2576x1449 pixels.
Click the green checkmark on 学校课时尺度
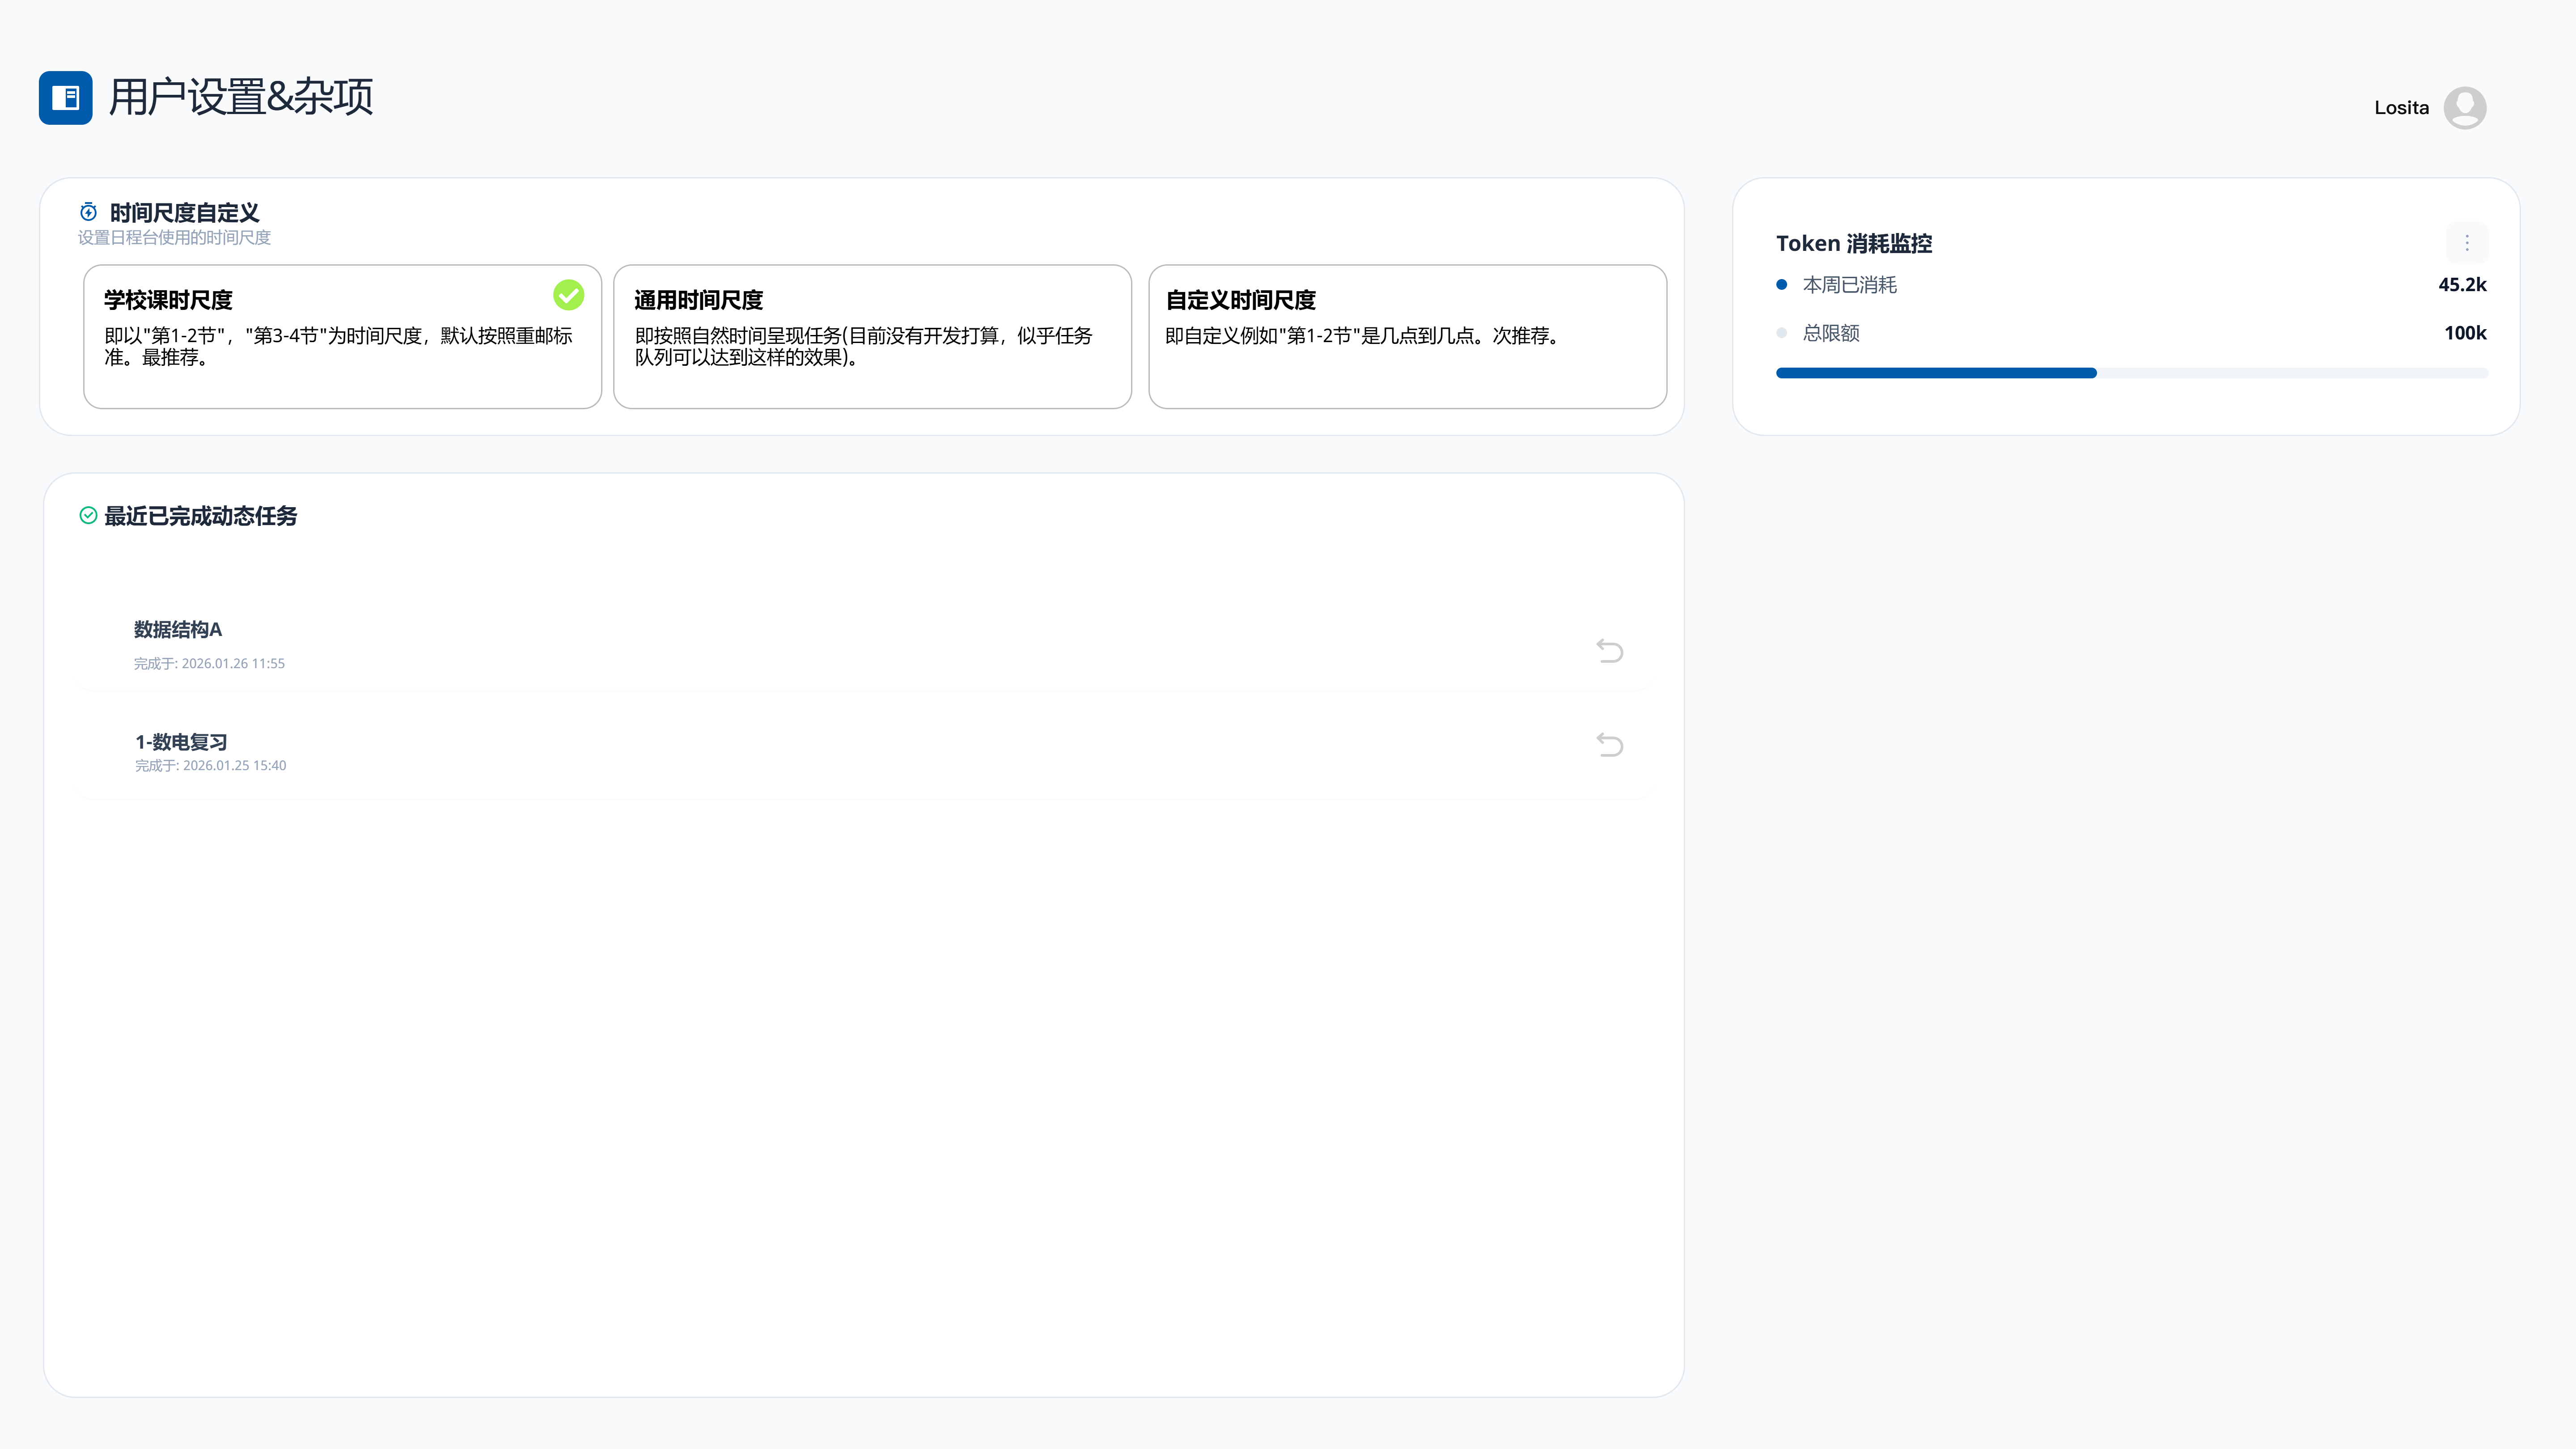(569, 295)
